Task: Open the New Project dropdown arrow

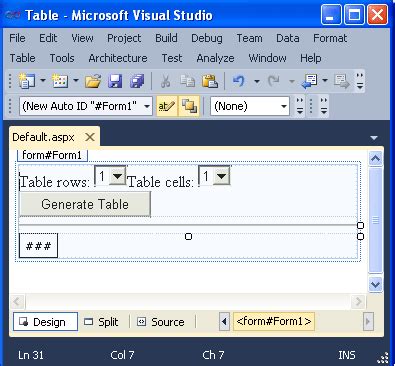Action: [43, 81]
